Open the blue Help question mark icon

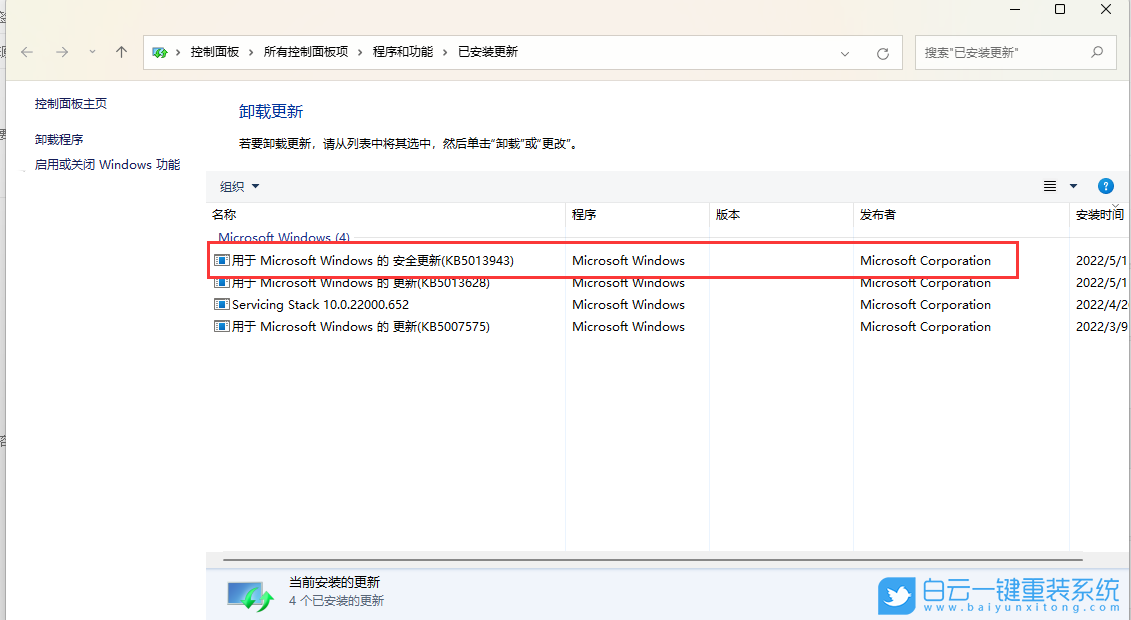1105,185
